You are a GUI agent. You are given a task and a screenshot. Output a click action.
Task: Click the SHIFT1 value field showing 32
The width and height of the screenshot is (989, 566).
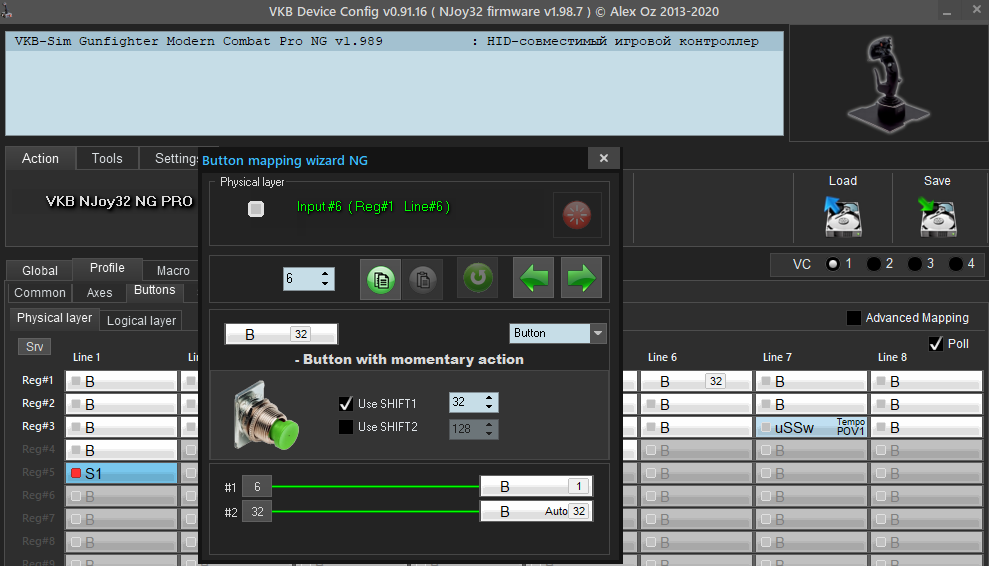click(465, 403)
